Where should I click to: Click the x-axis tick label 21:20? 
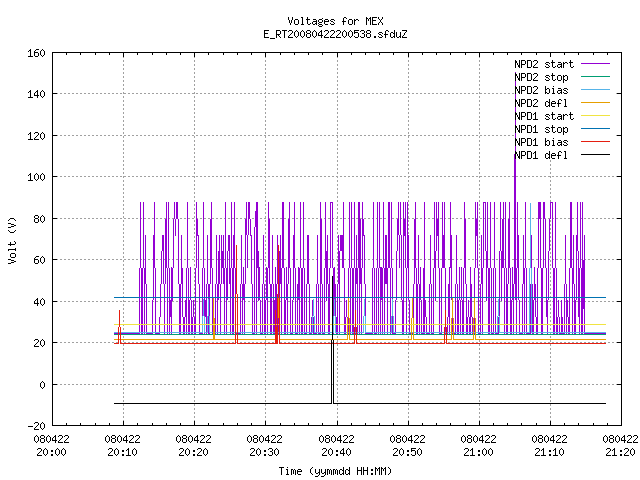620,452
